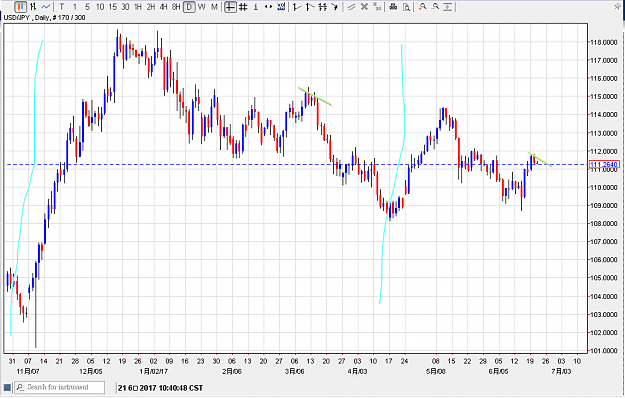
Task: Select the 2H timeframe
Action: pyautogui.click(x=151, y=7)
